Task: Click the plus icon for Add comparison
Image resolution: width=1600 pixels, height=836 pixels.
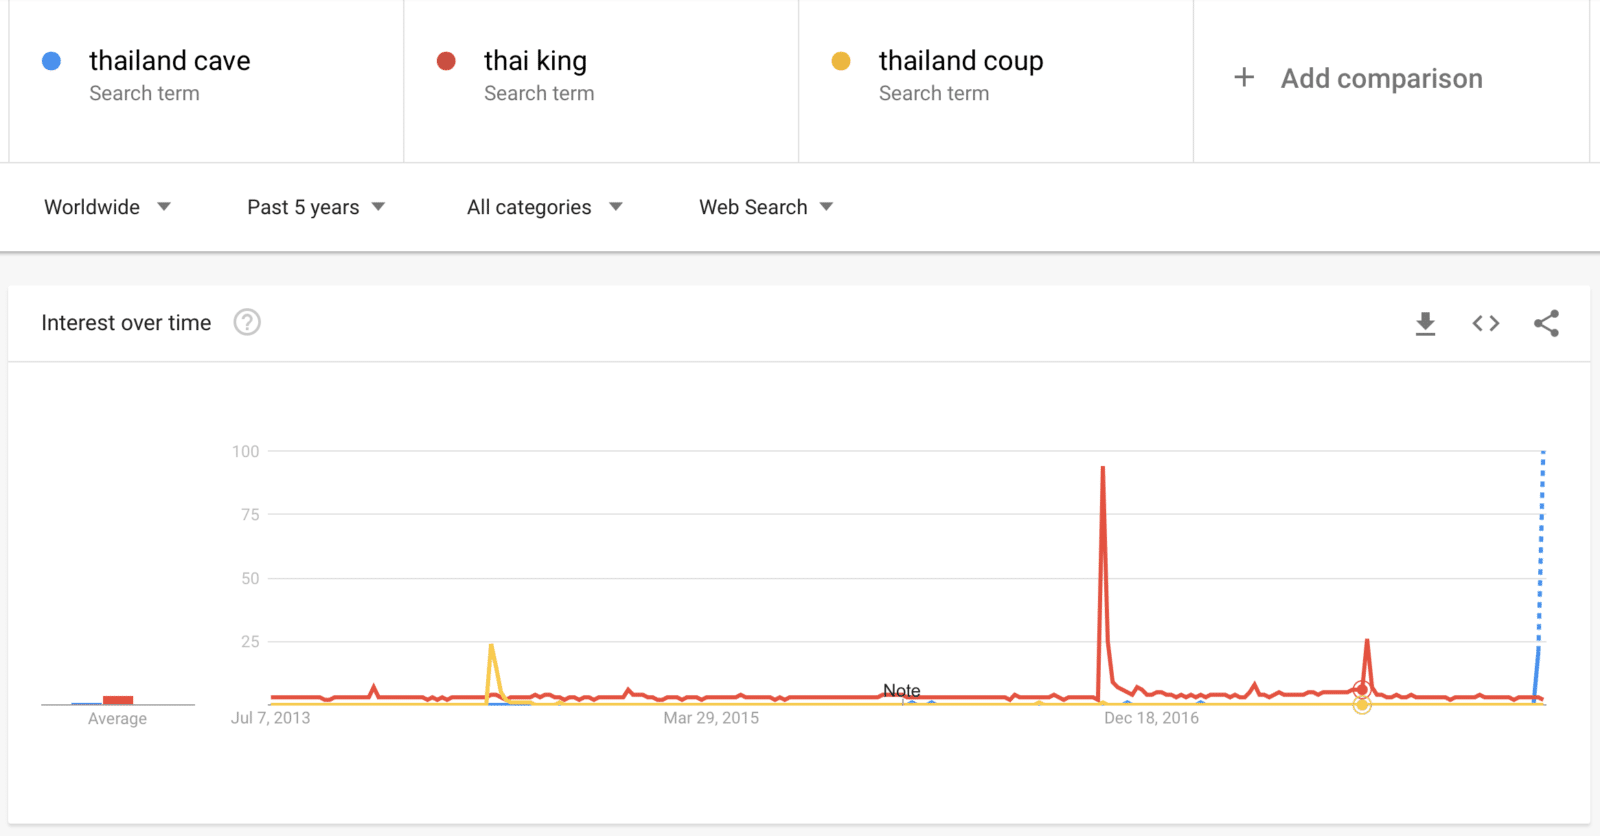Action: tap(1244, 78)
